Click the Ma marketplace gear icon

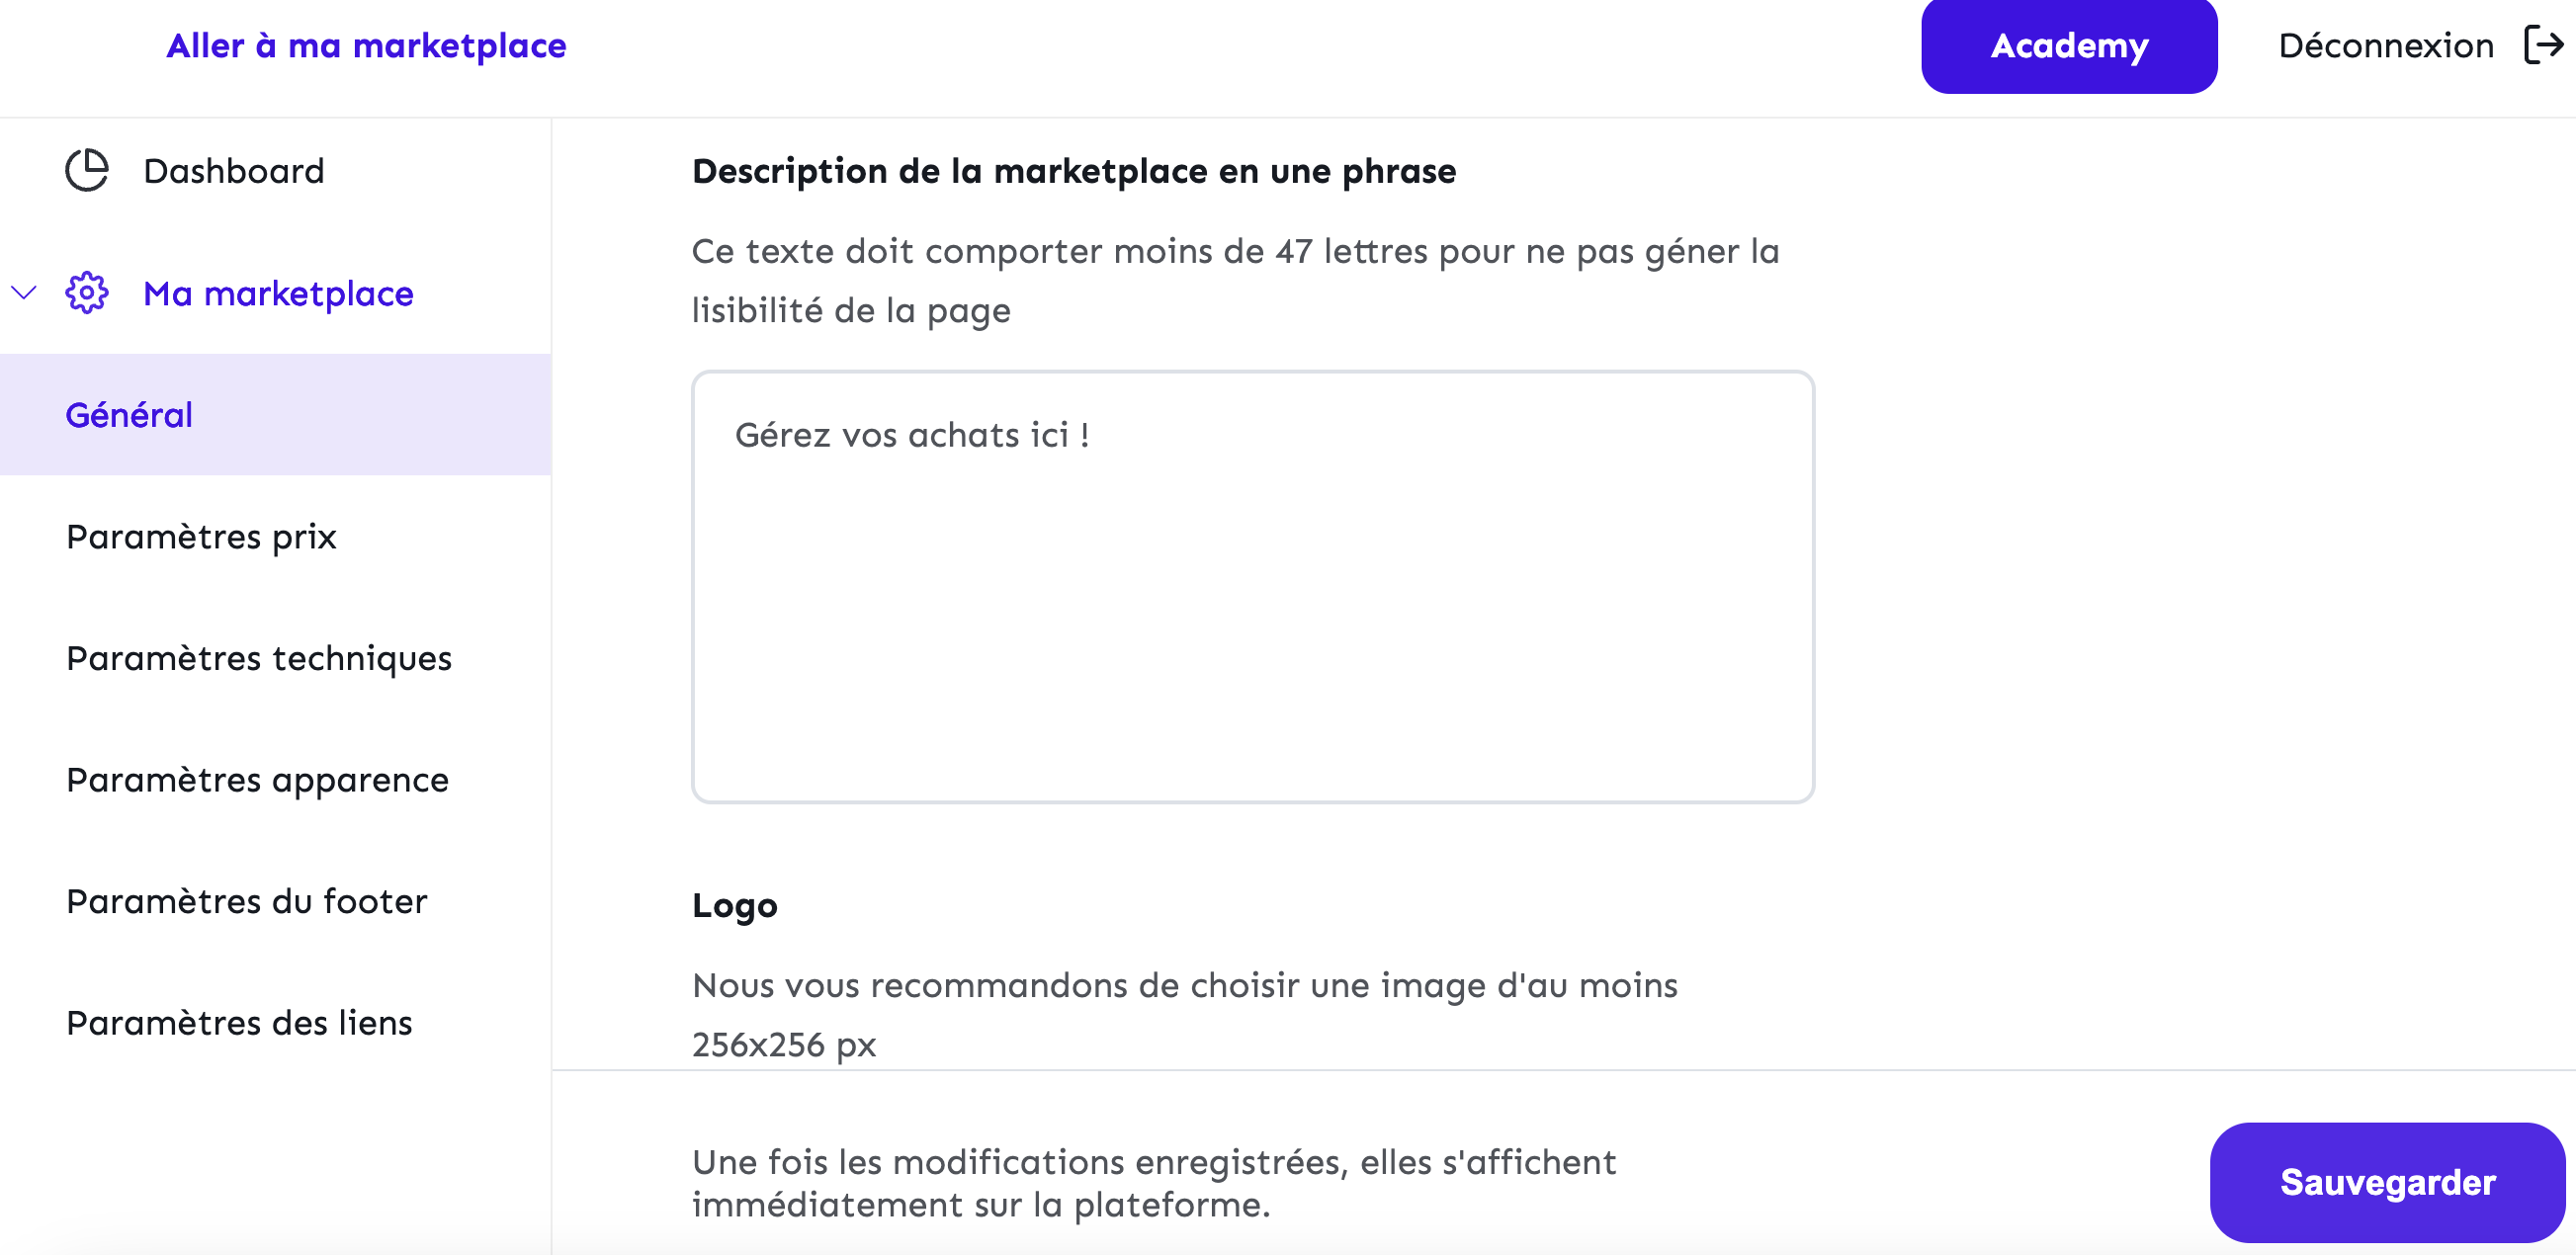[87, 293]
